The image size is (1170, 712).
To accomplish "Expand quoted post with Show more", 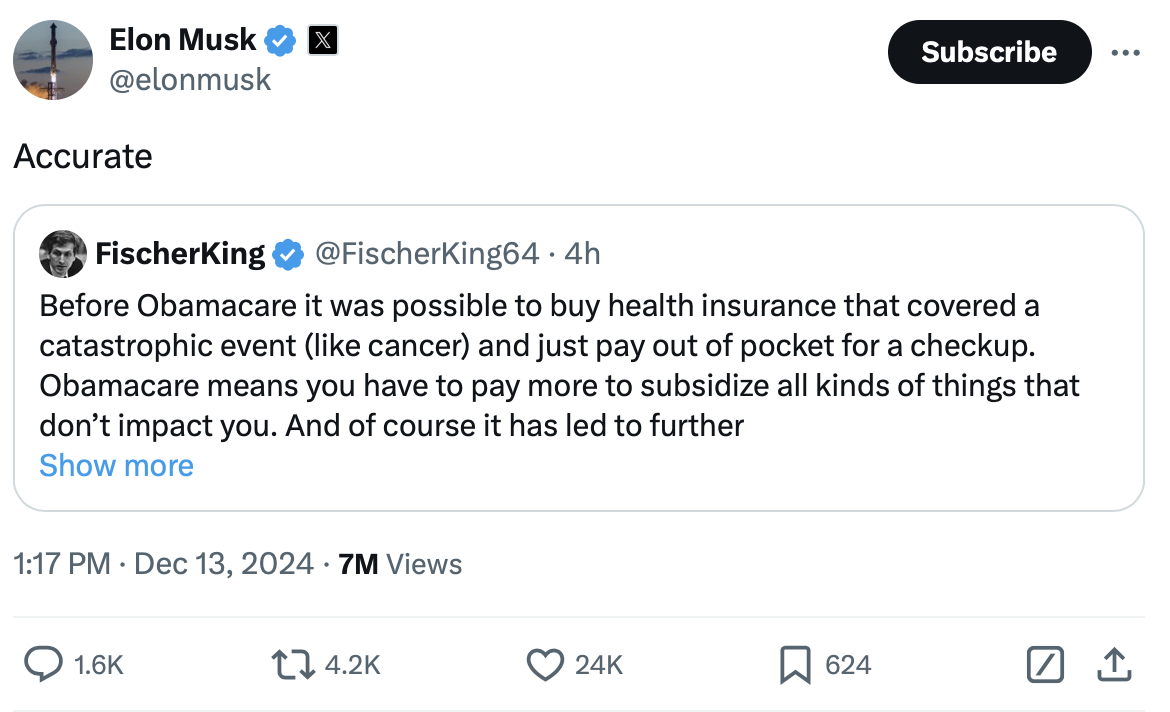I will pos(116,465).
